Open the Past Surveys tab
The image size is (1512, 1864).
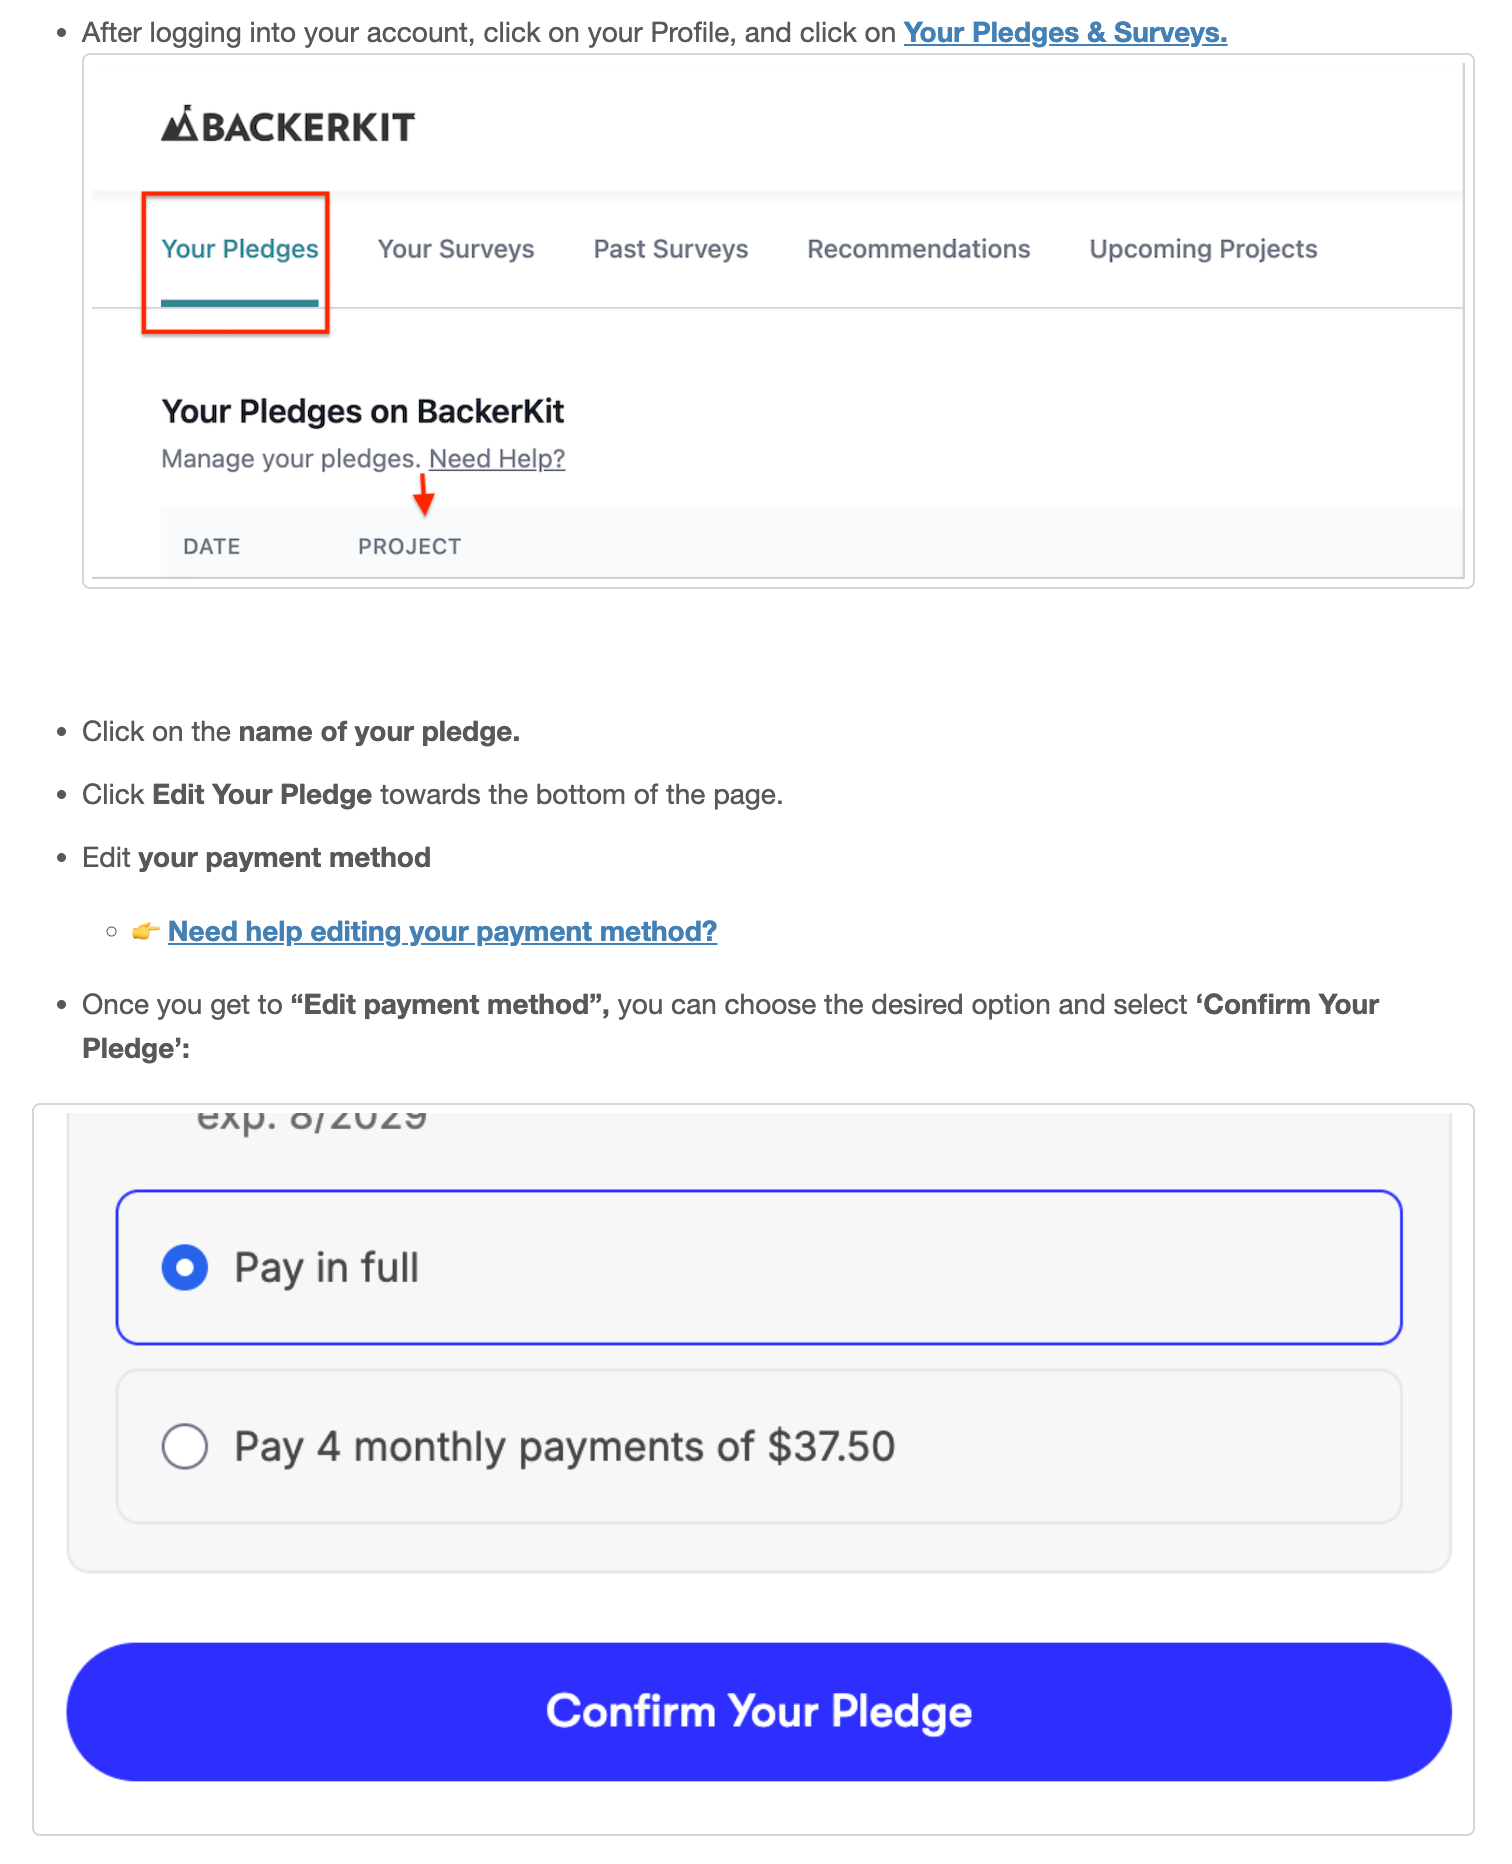tap(671, 249)
